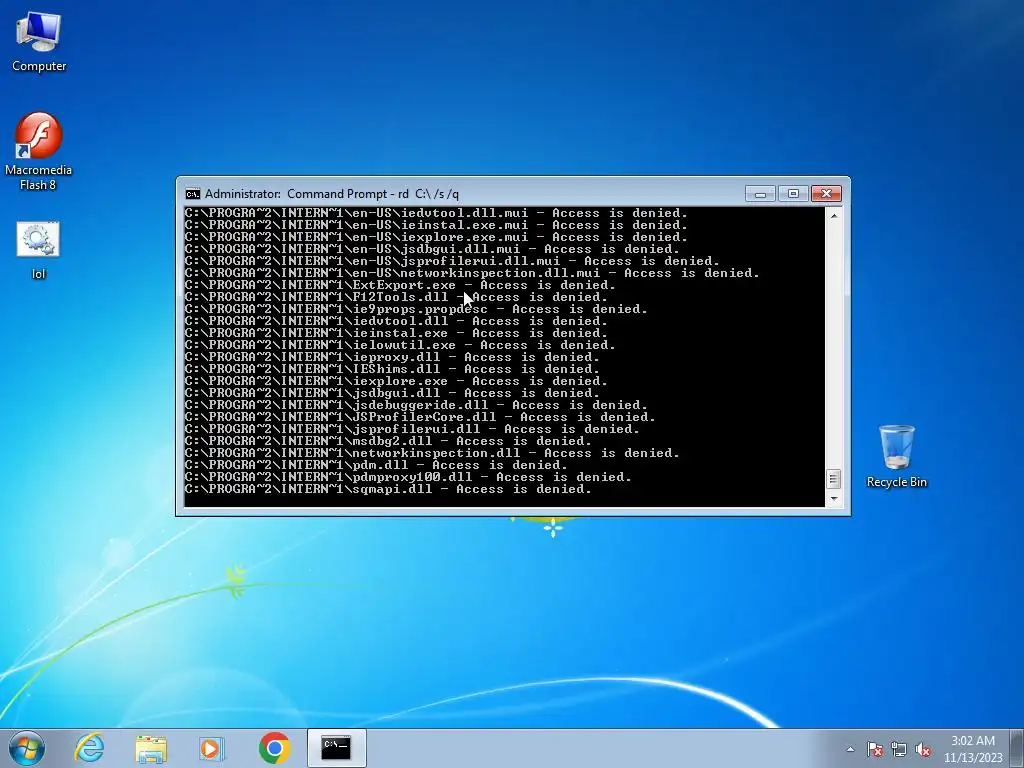Click the line containing ie9props.propdesc
Image resolution: width=1024 pixels, height=768 pixels.
(416, 309)
